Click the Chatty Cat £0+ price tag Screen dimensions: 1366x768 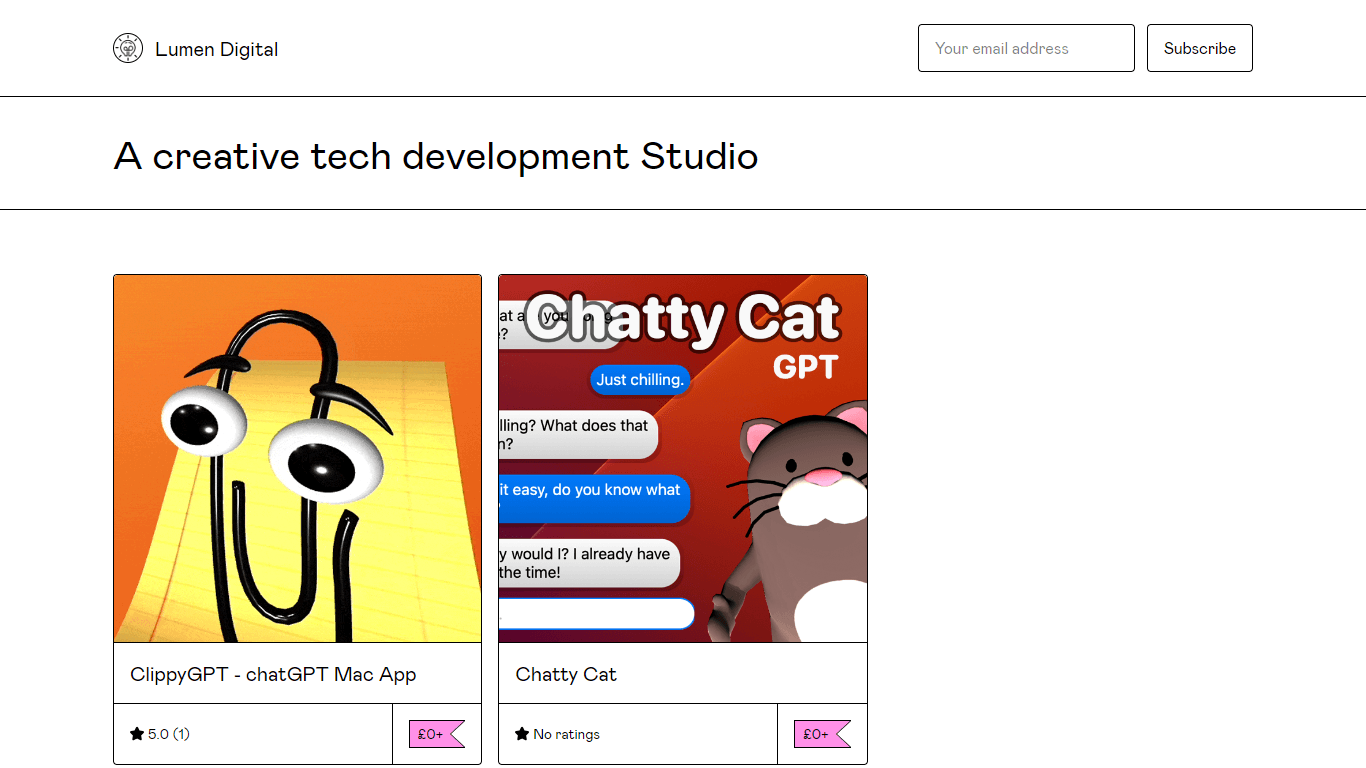pos(822,734)
